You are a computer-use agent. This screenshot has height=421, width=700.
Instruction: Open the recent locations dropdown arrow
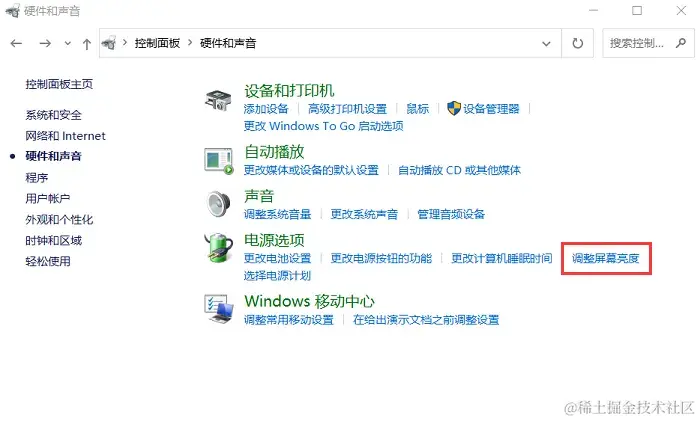67,43
